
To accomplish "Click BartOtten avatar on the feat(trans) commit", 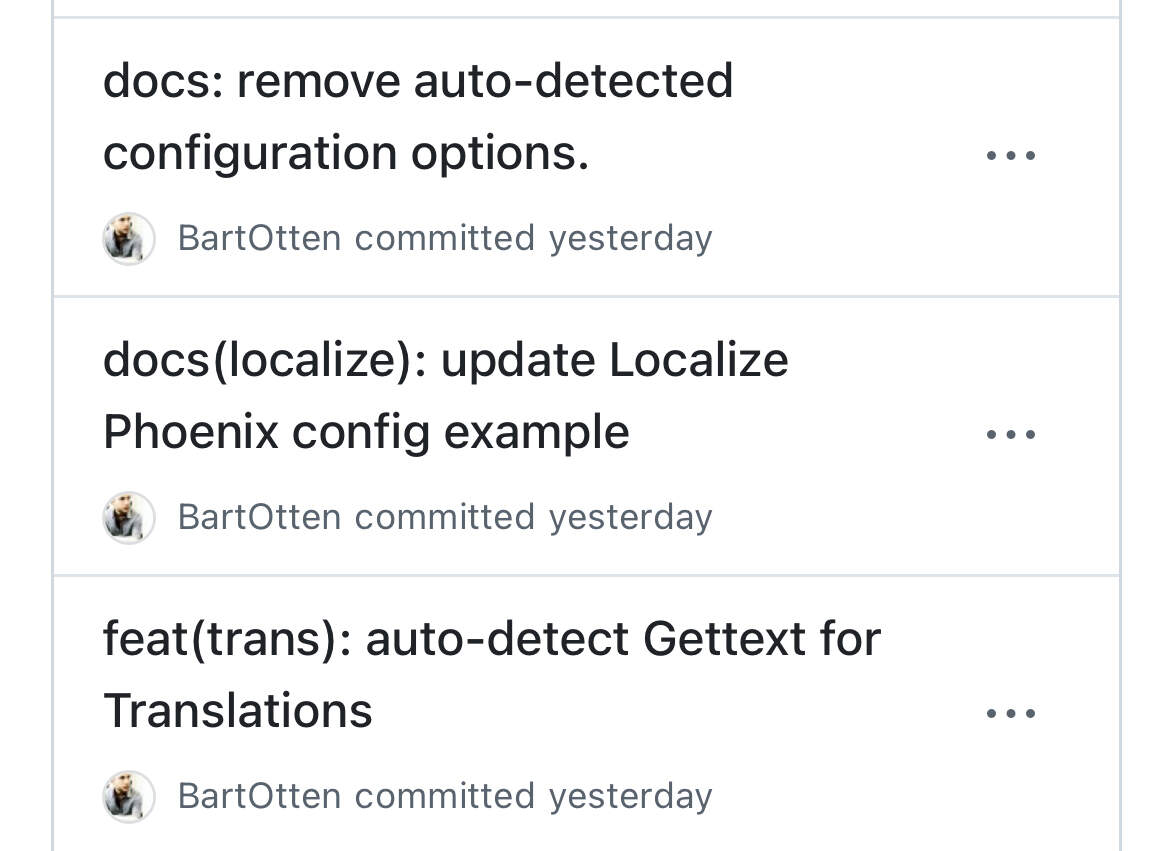I will click(128, 797).
